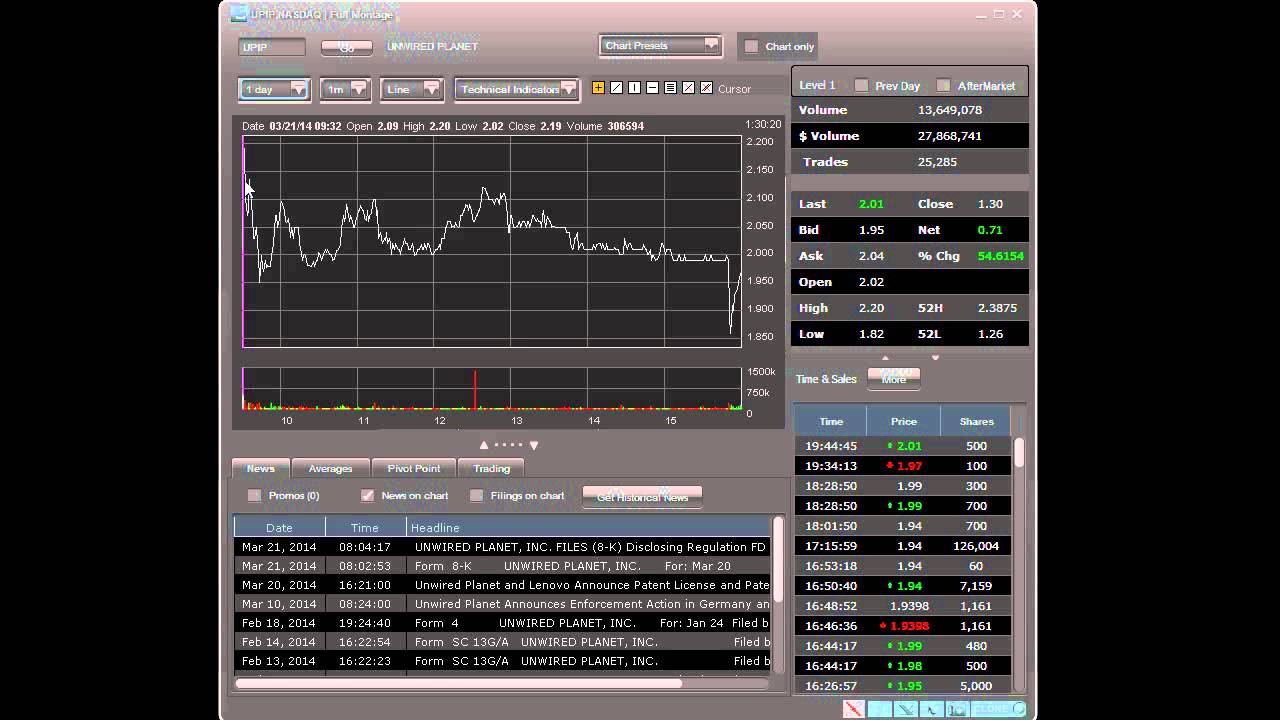Click the UPIP symbol input field
The width and height of the screenshot is (1280, 720).
coord(272,47)
